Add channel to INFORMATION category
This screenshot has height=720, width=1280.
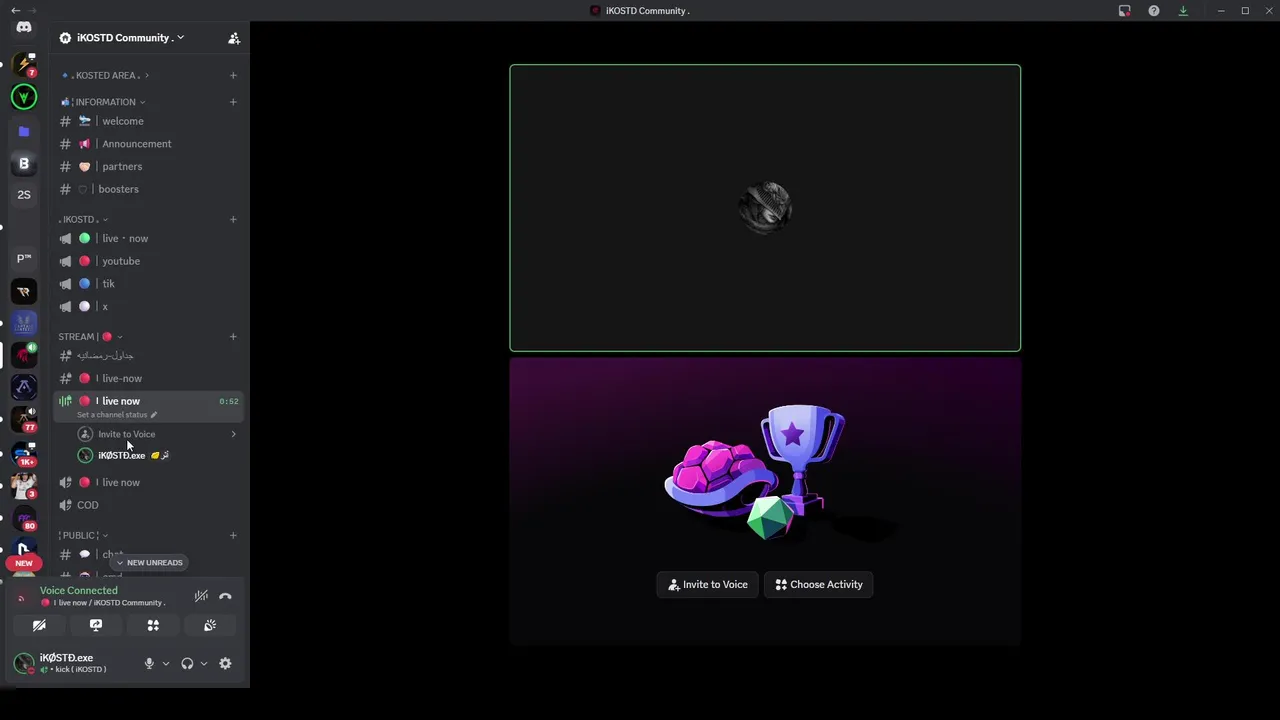233,102
